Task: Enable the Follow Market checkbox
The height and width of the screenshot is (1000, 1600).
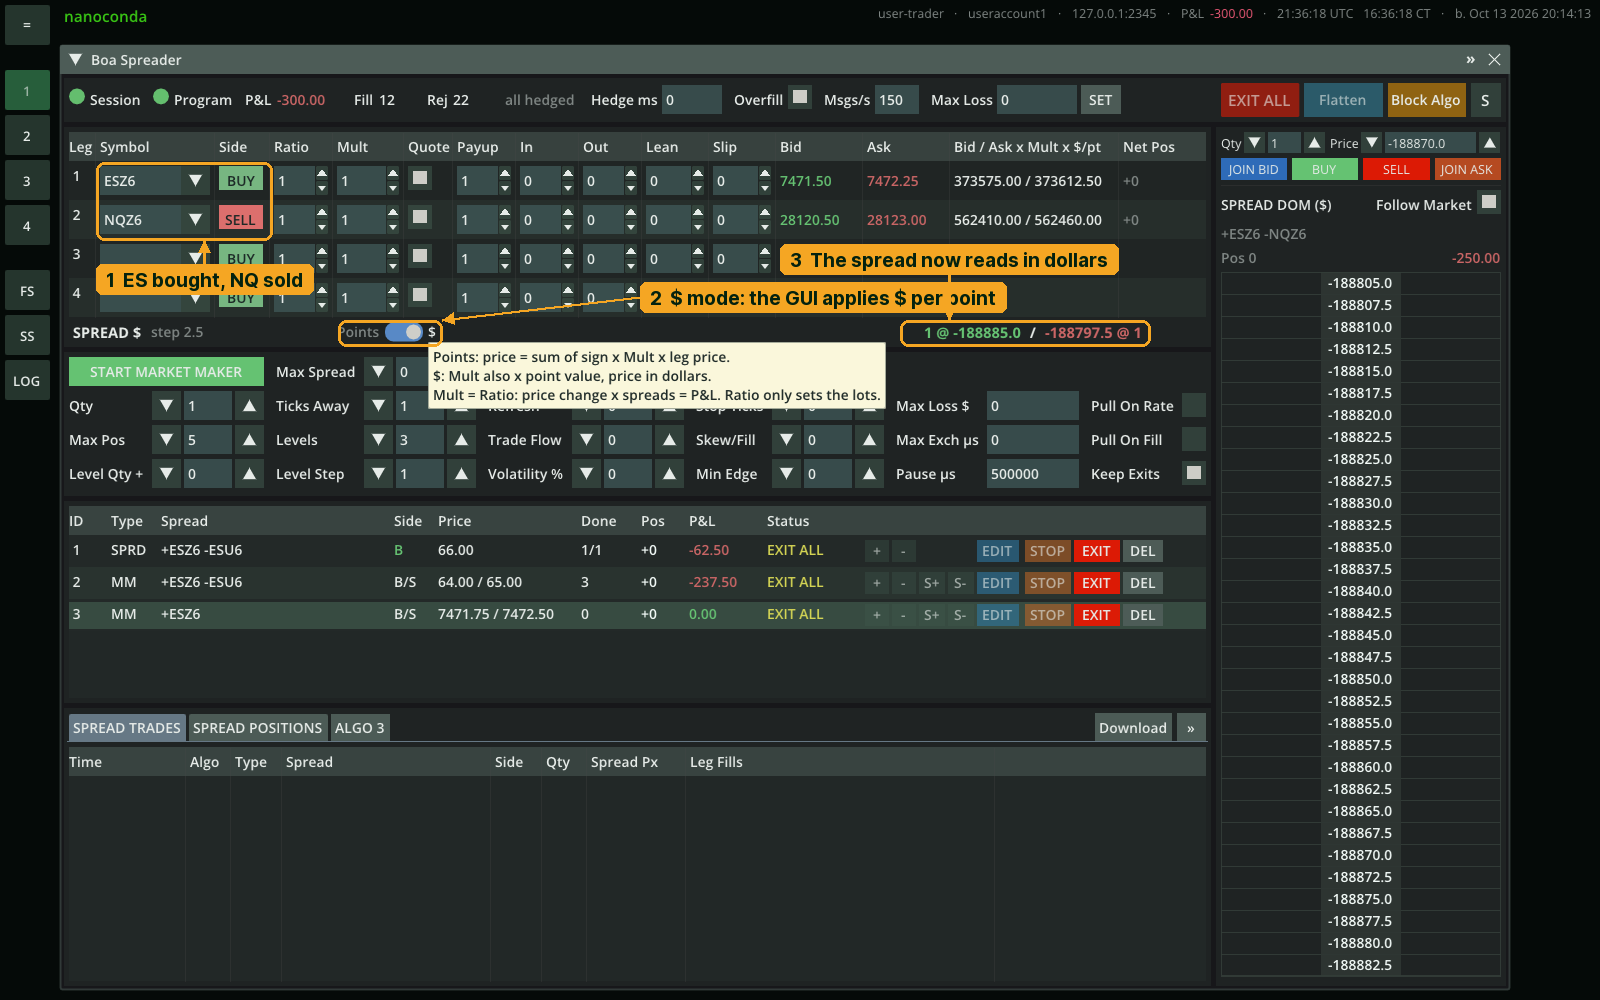Action: pyautogui.click(x=1489, y=202)
